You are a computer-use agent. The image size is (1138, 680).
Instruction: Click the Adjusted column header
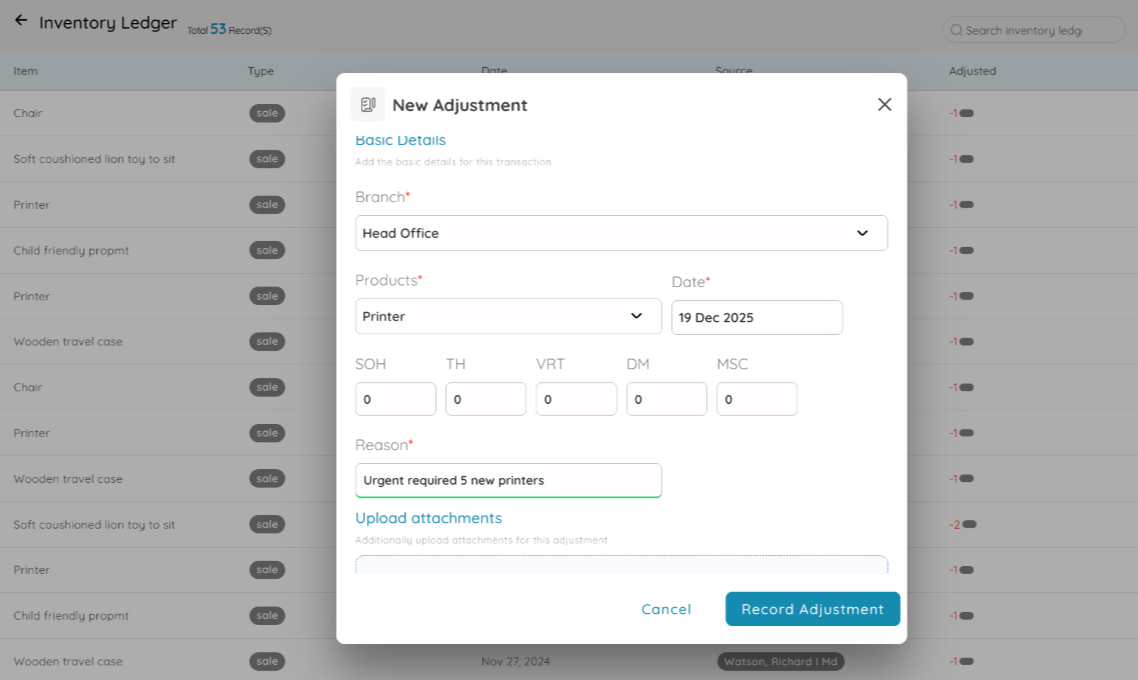[x=972, y=71]
